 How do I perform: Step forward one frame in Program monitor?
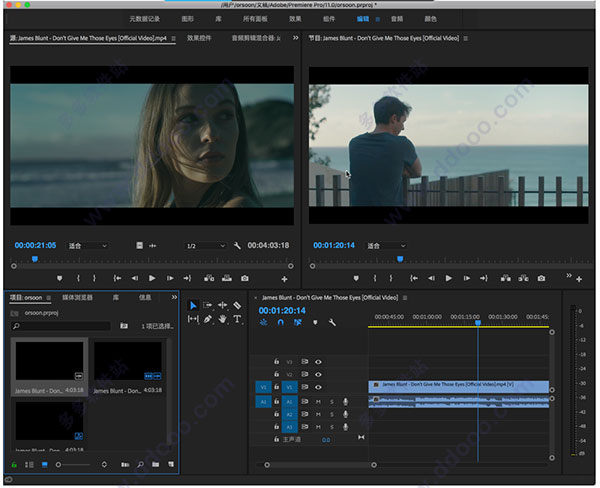tap(466, 278)
